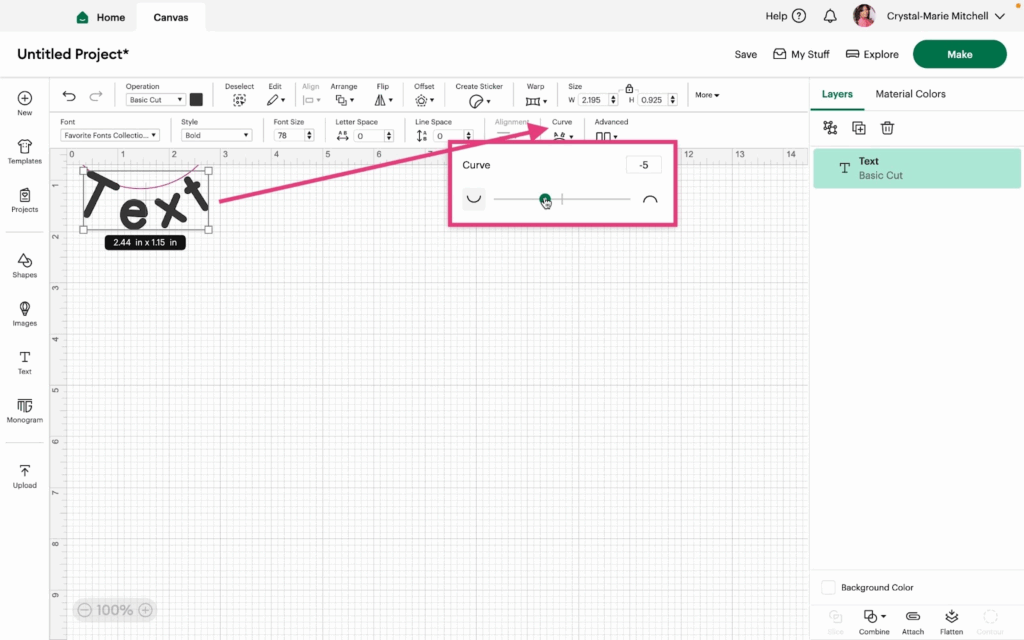
Task: Open the Operation Basic Cut dropdown
Action: 155,100
